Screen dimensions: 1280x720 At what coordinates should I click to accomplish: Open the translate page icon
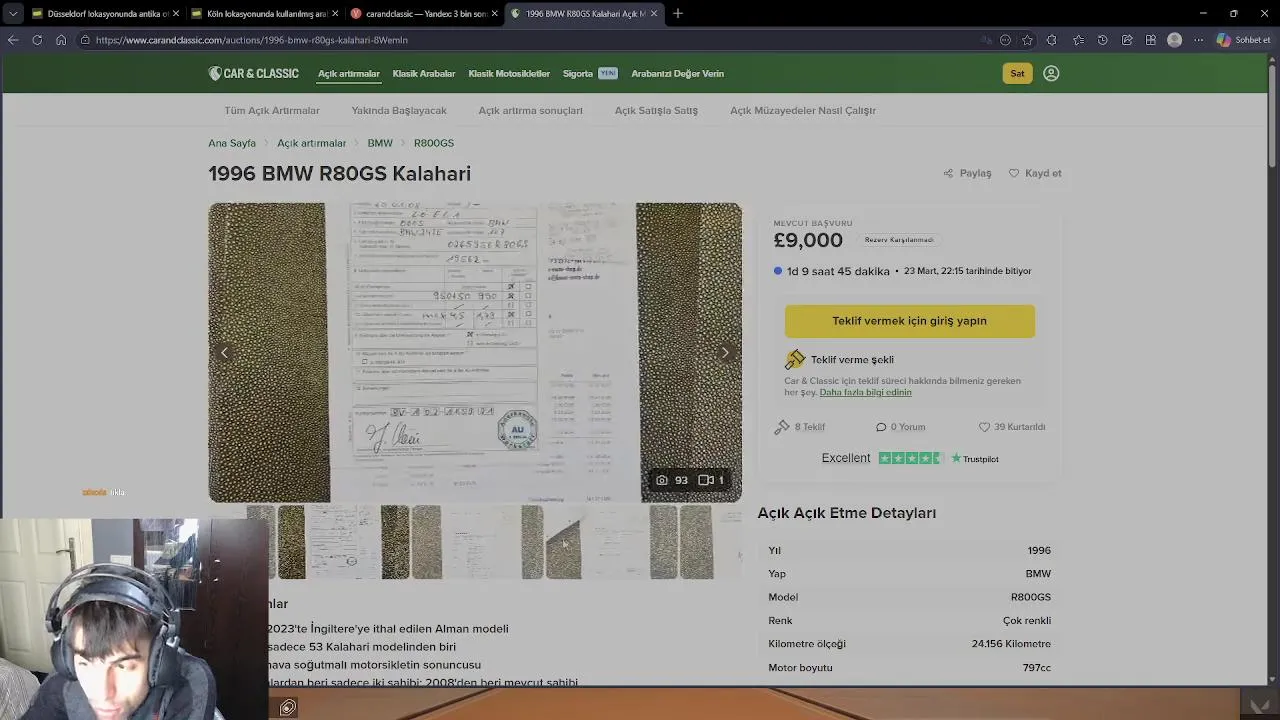pos(987,40)
